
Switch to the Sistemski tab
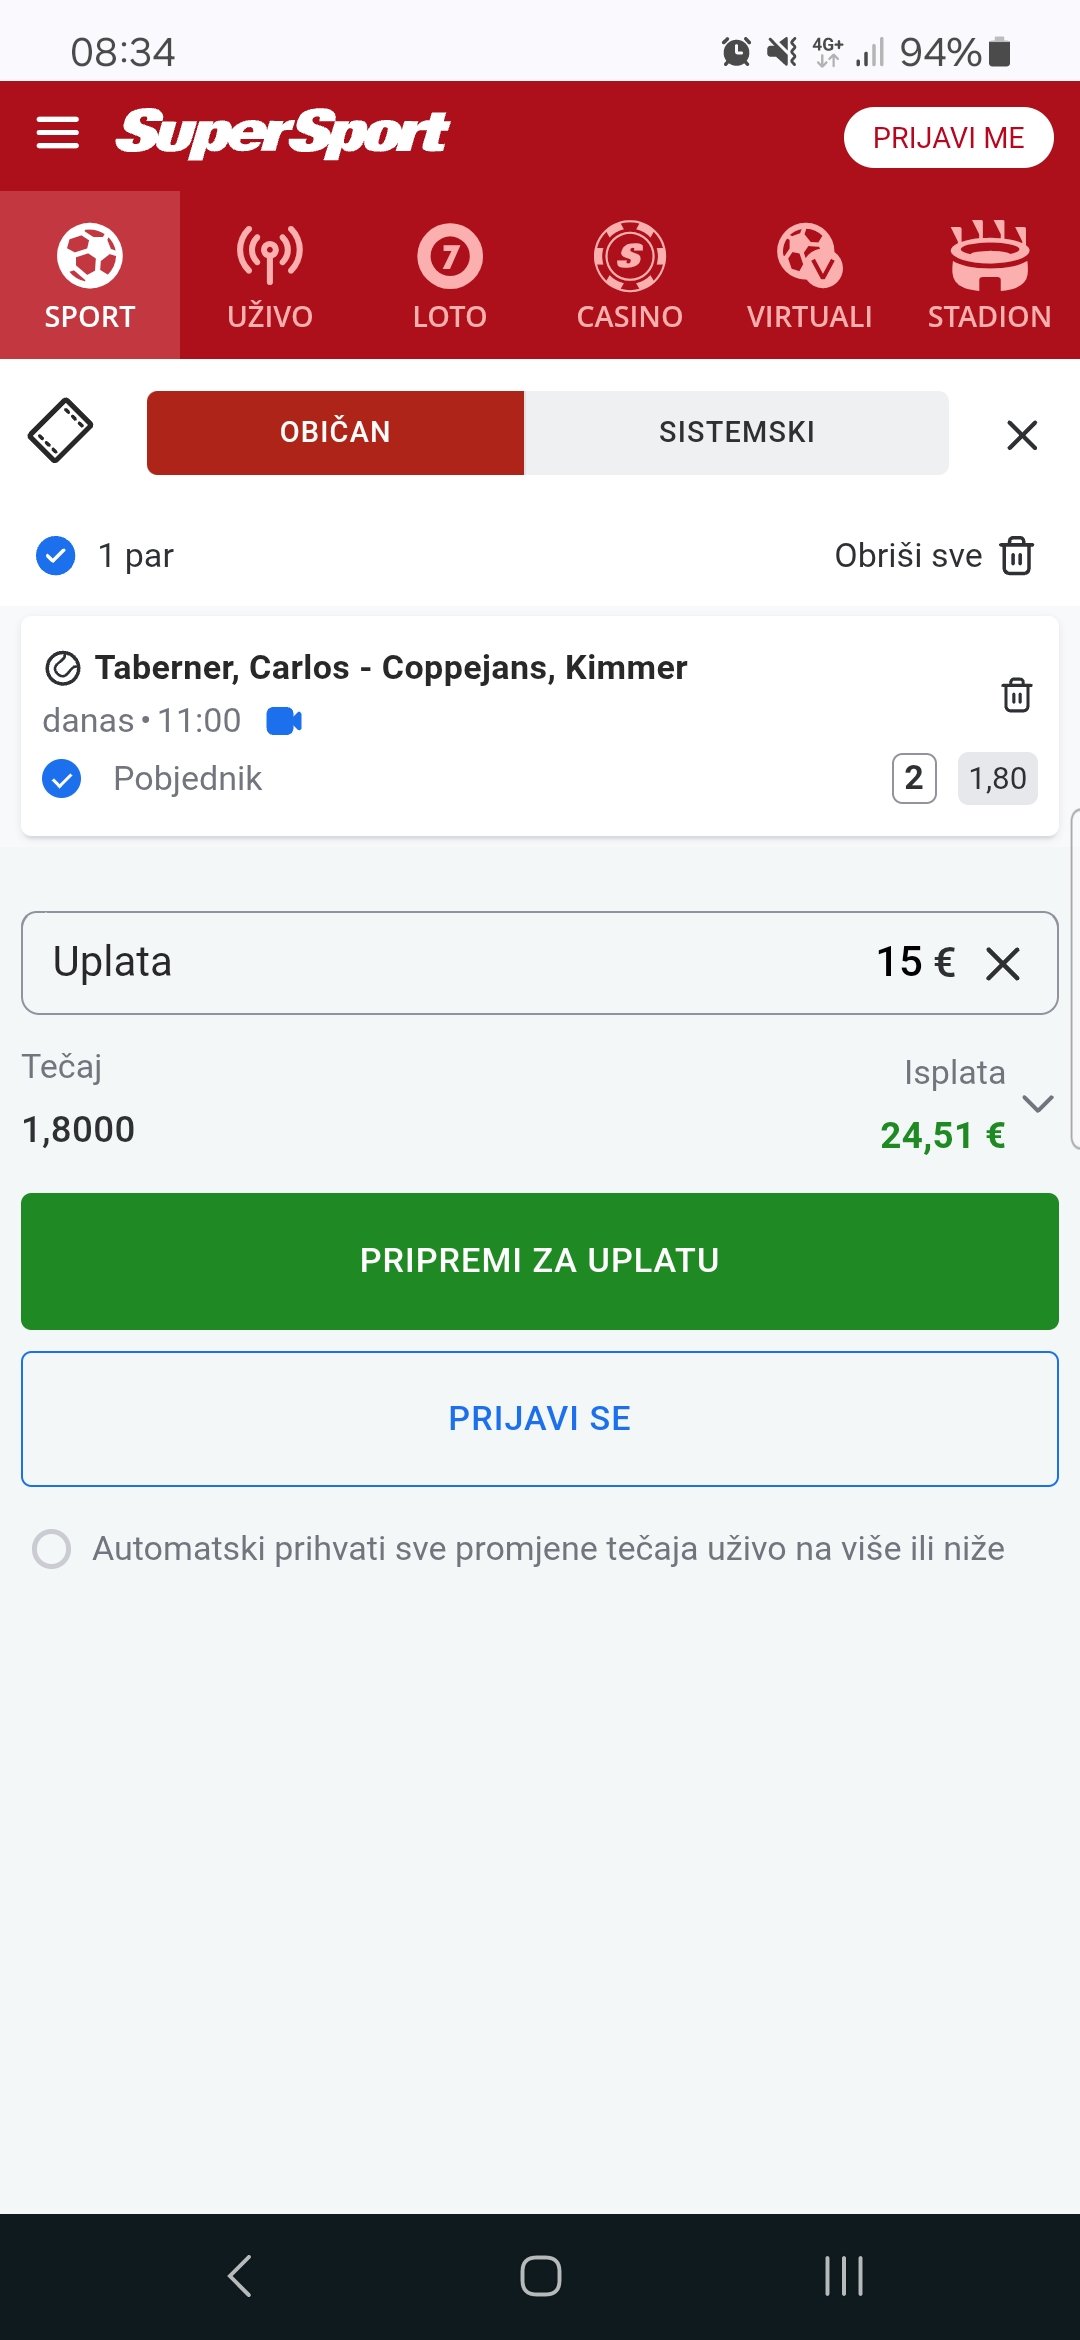click(736, 432)
